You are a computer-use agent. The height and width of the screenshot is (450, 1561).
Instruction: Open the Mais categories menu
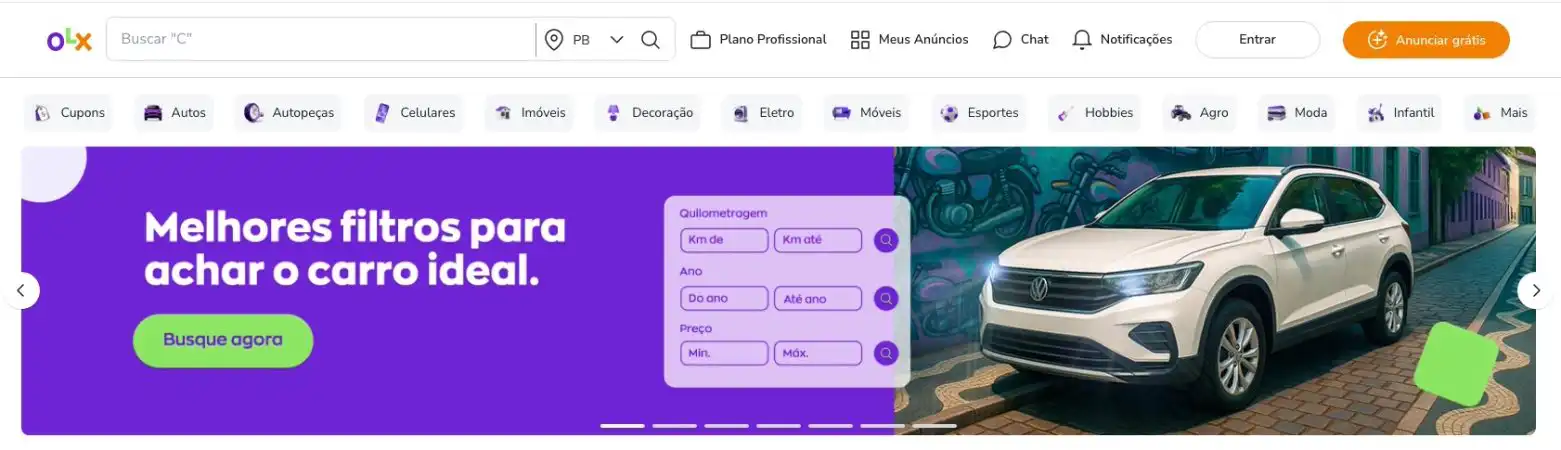(x=1499, y=113)
